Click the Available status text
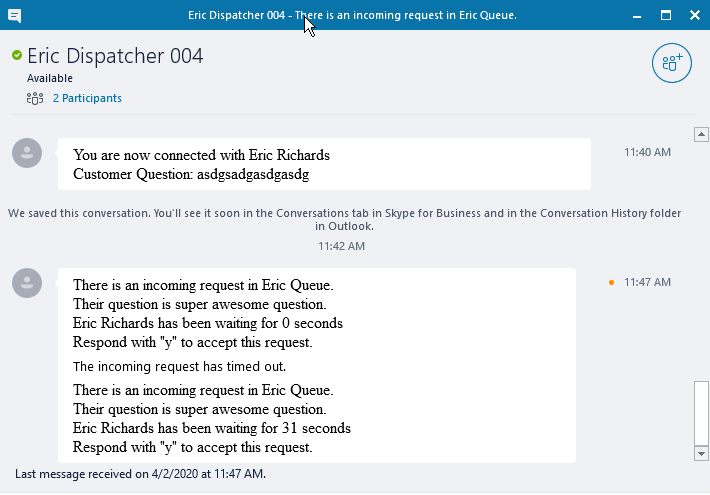The width and height of the screenshot is (710, 495). pyautogui.click(x=50, y=78)
